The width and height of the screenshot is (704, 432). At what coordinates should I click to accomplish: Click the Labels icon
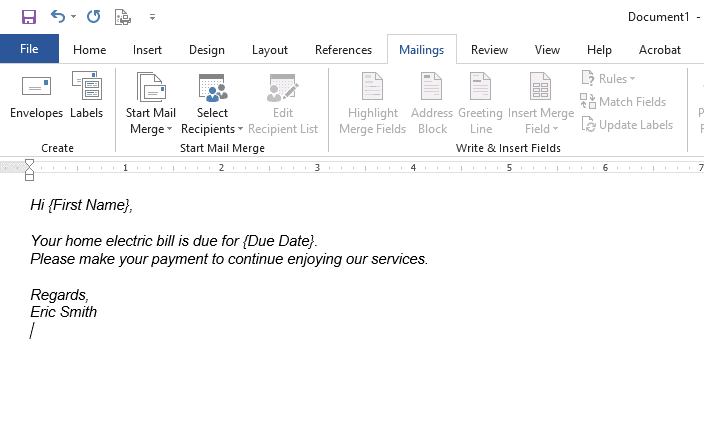(x=87, y=85)
